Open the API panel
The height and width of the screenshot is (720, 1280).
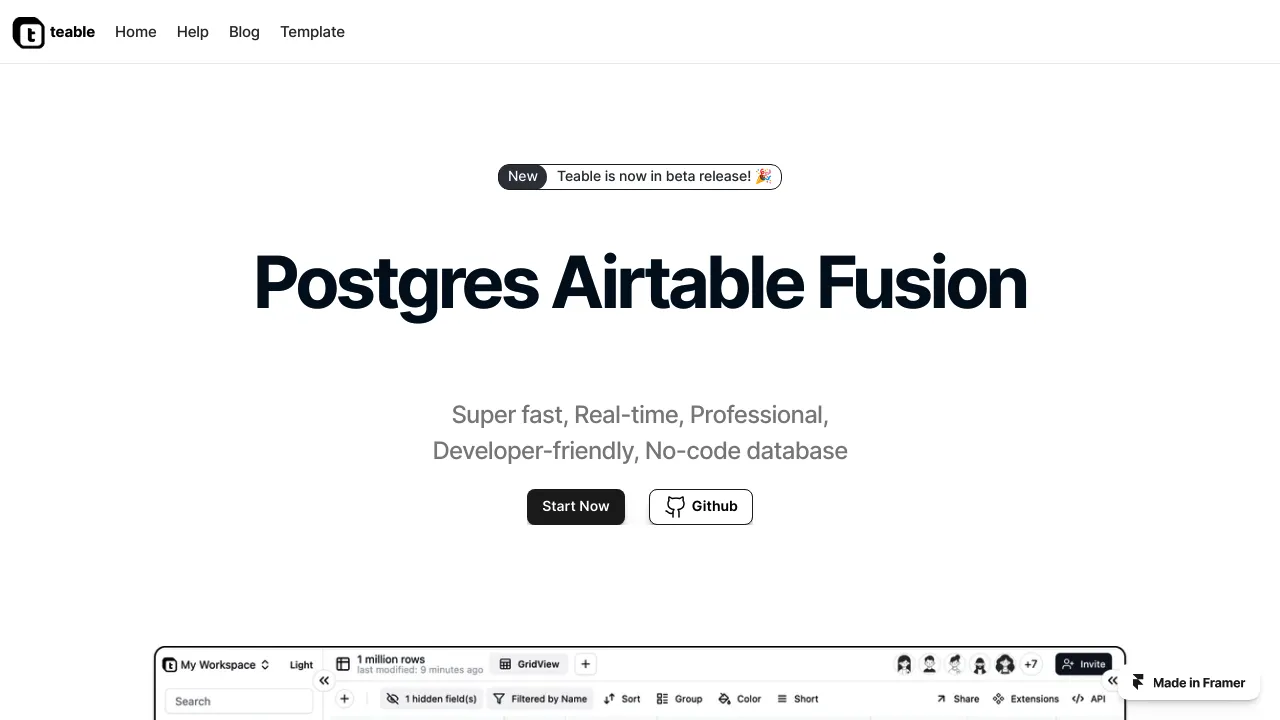[1089, 699]
